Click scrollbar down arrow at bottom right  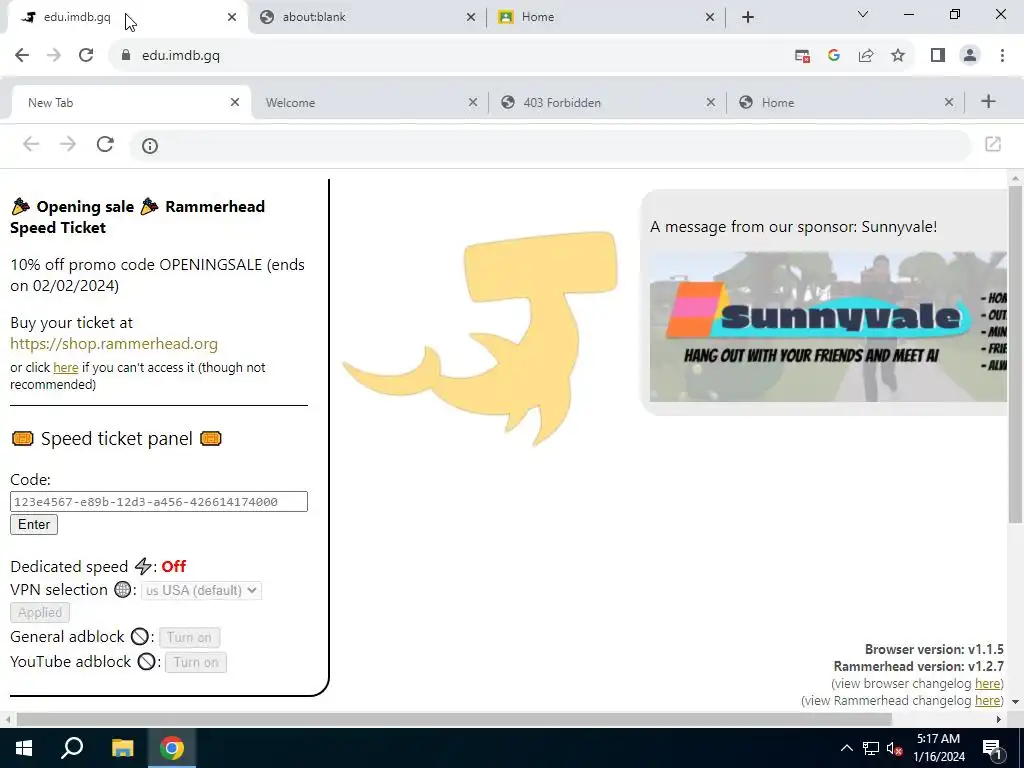[x=1015, y=702]
